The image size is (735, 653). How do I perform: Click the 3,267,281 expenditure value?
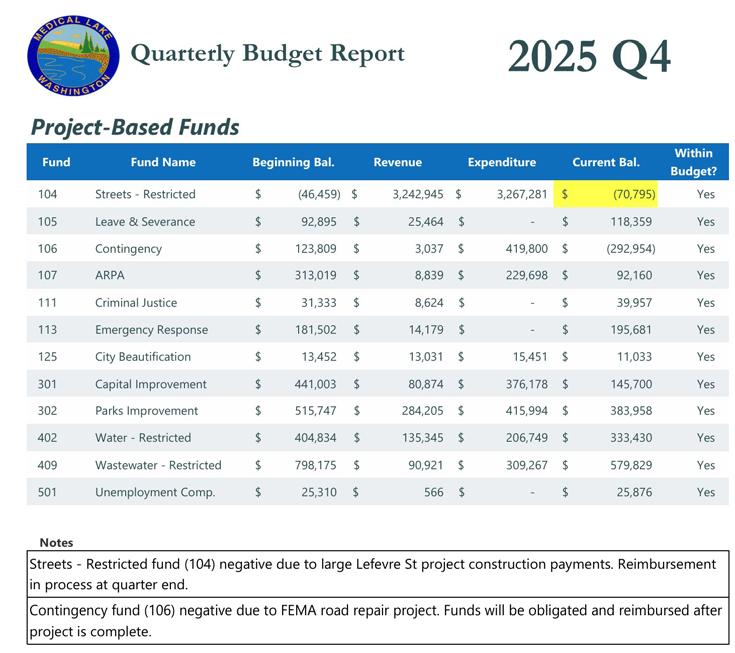coord(522,194)
